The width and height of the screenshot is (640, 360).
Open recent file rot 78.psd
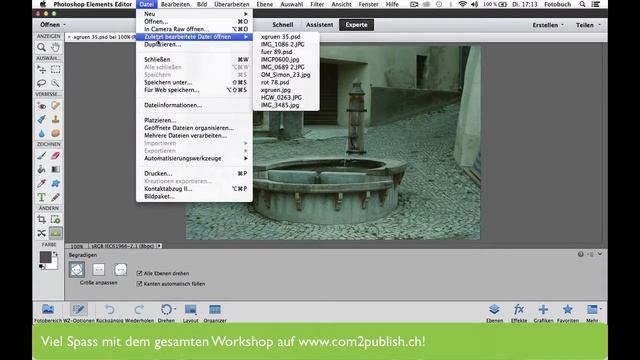(x=286, y=82)
